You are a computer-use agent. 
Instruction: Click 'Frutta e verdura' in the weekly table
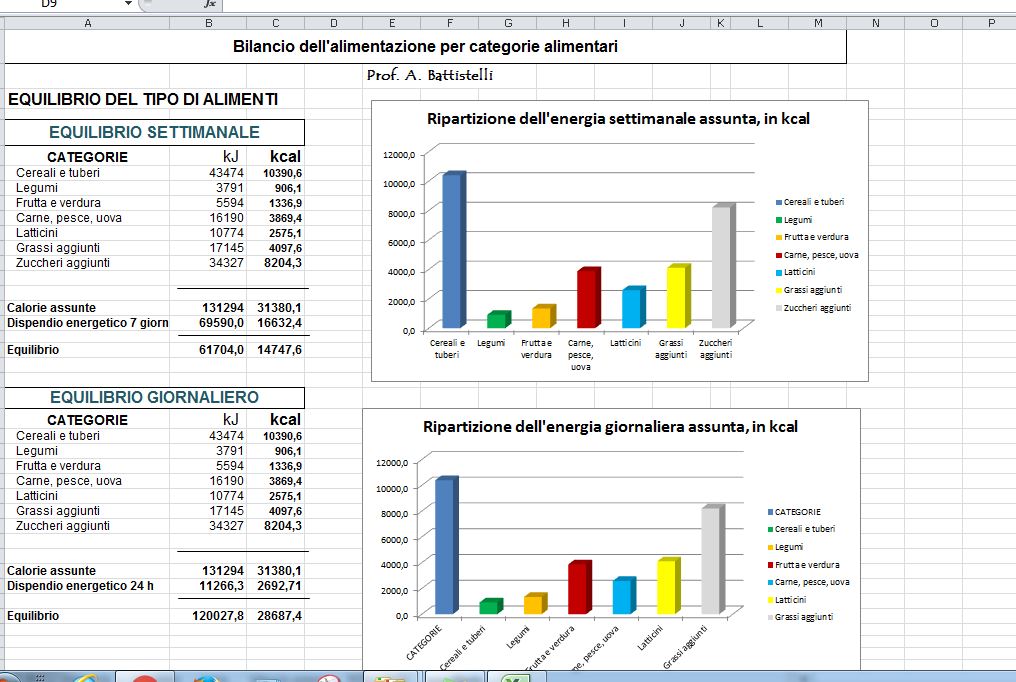pyautogui.click(x=58, y=203)
